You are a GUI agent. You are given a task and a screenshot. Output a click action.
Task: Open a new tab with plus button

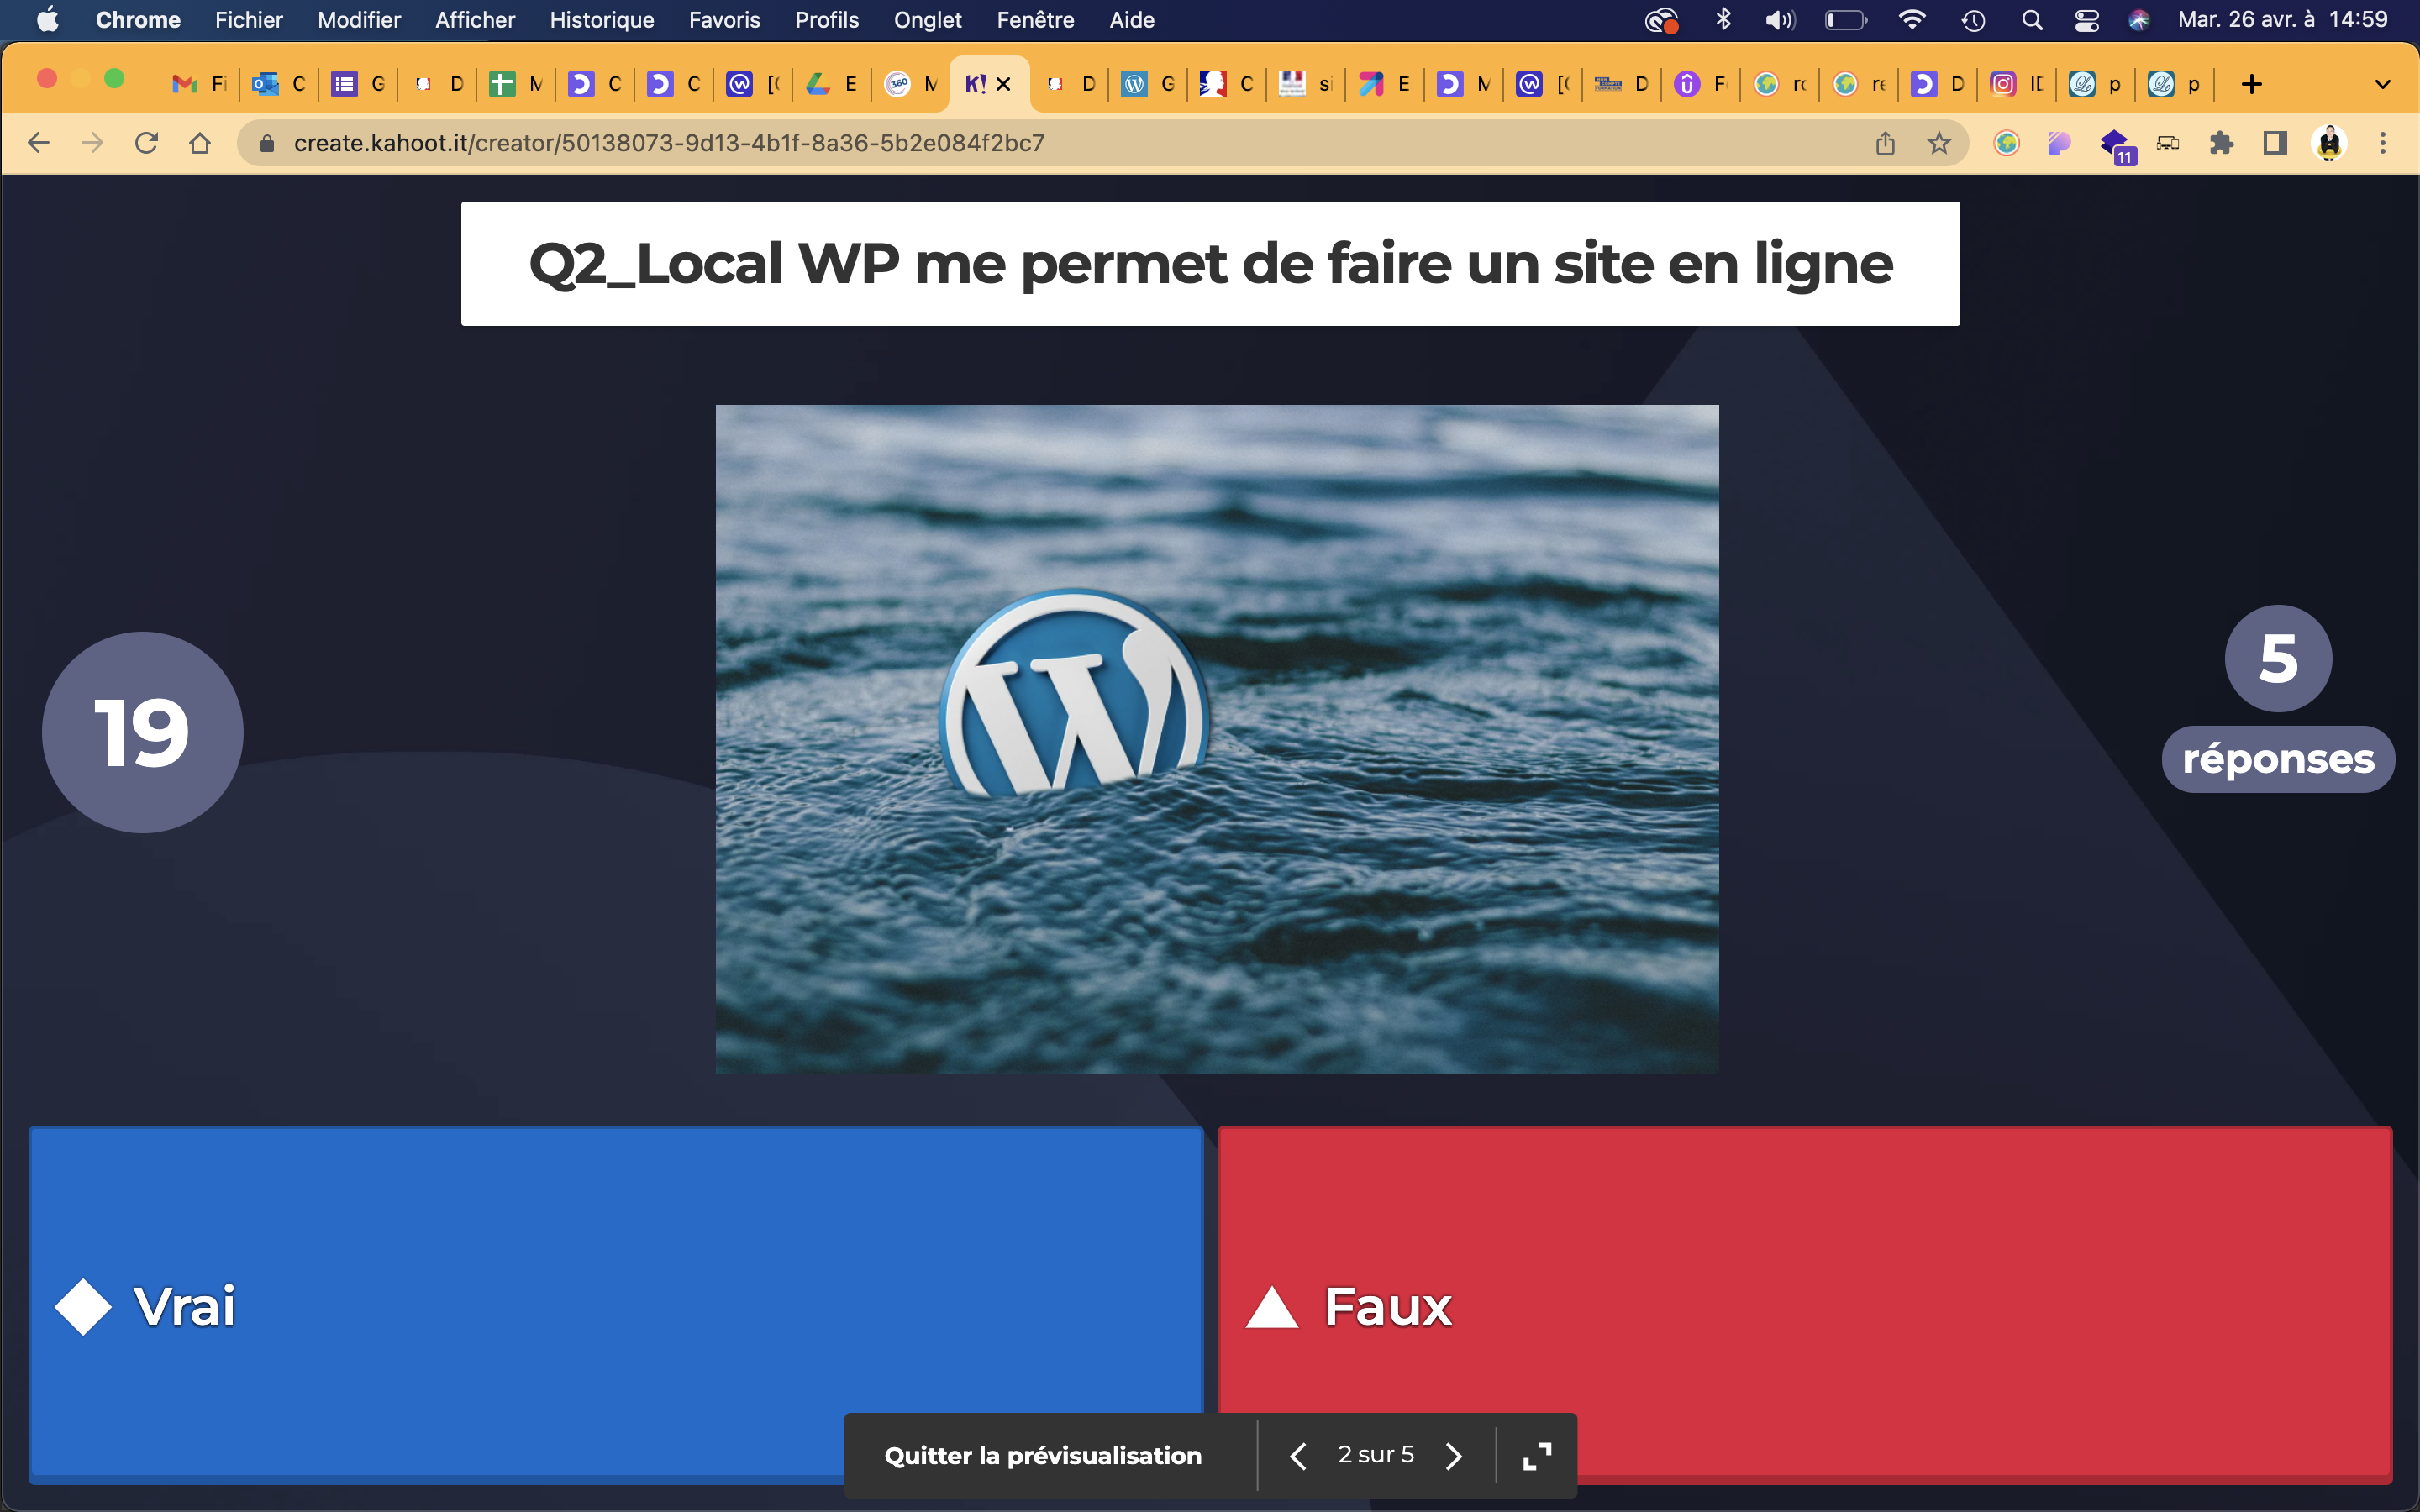(2251, 84)
